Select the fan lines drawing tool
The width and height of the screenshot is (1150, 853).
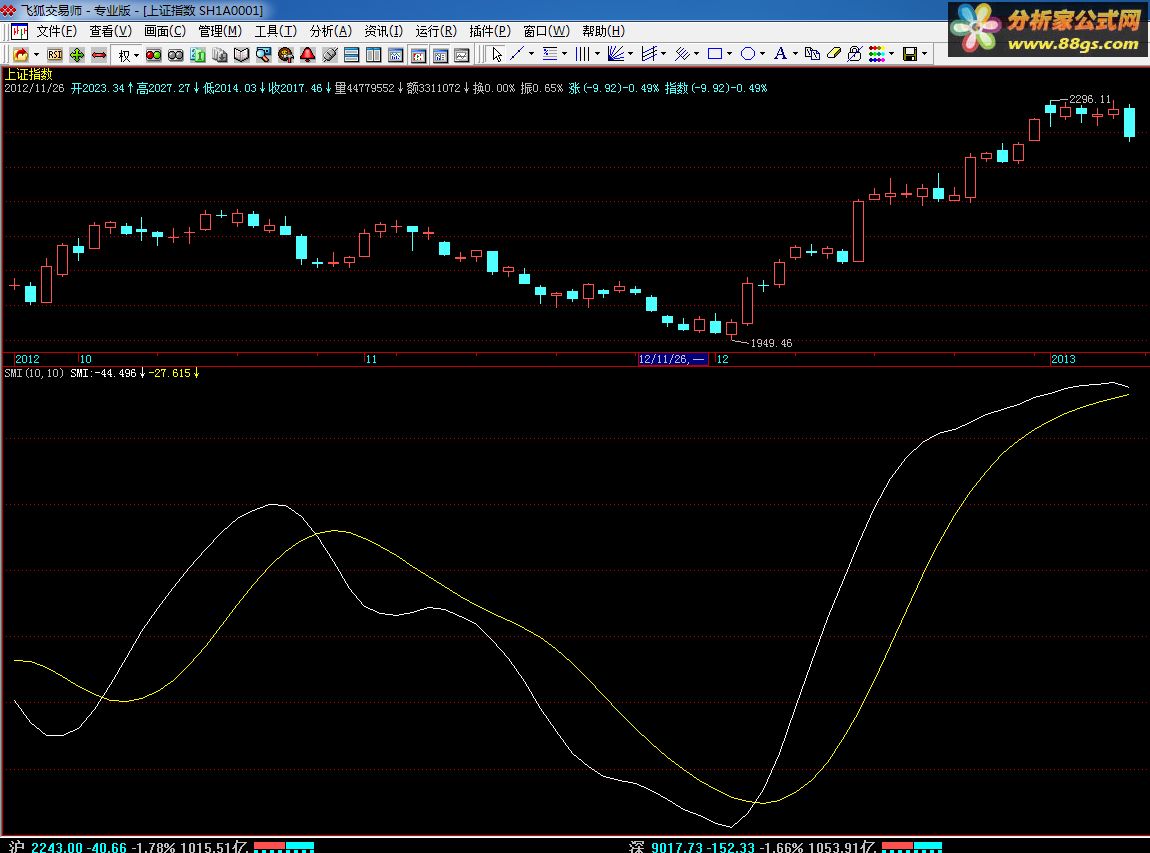pyautogui.click(x=615, y=54)
